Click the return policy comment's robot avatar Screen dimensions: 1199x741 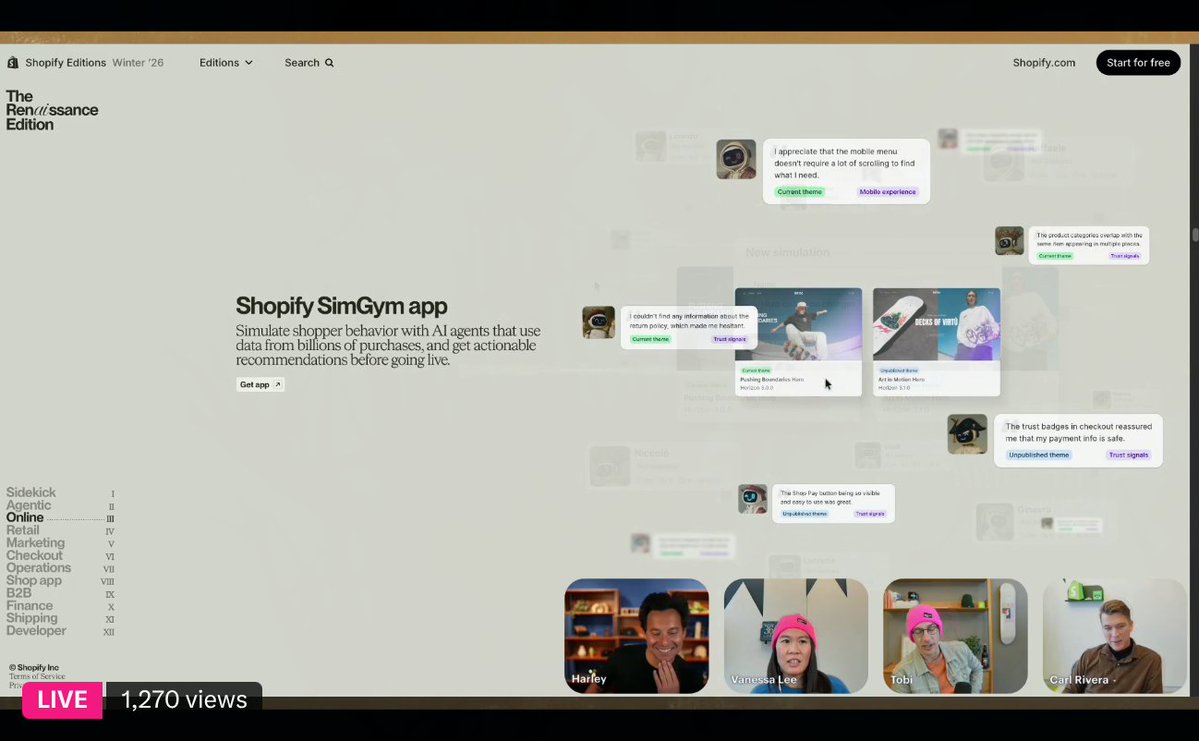[598, 323]
